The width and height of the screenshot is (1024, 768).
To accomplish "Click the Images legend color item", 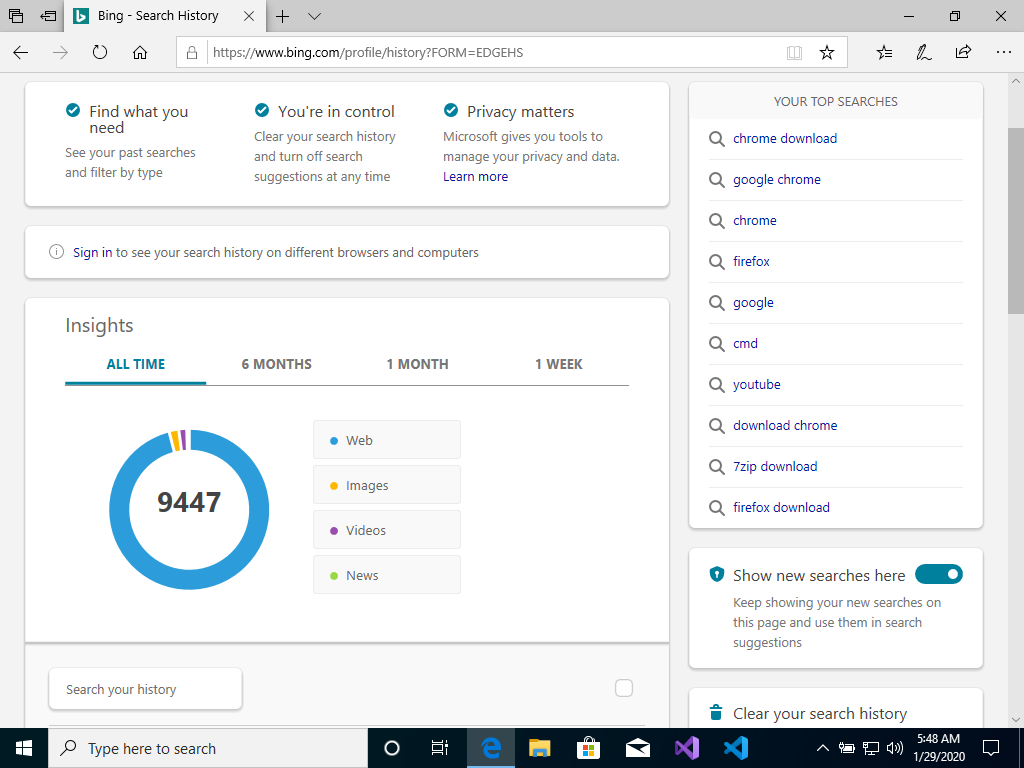I will click(386, 485).
